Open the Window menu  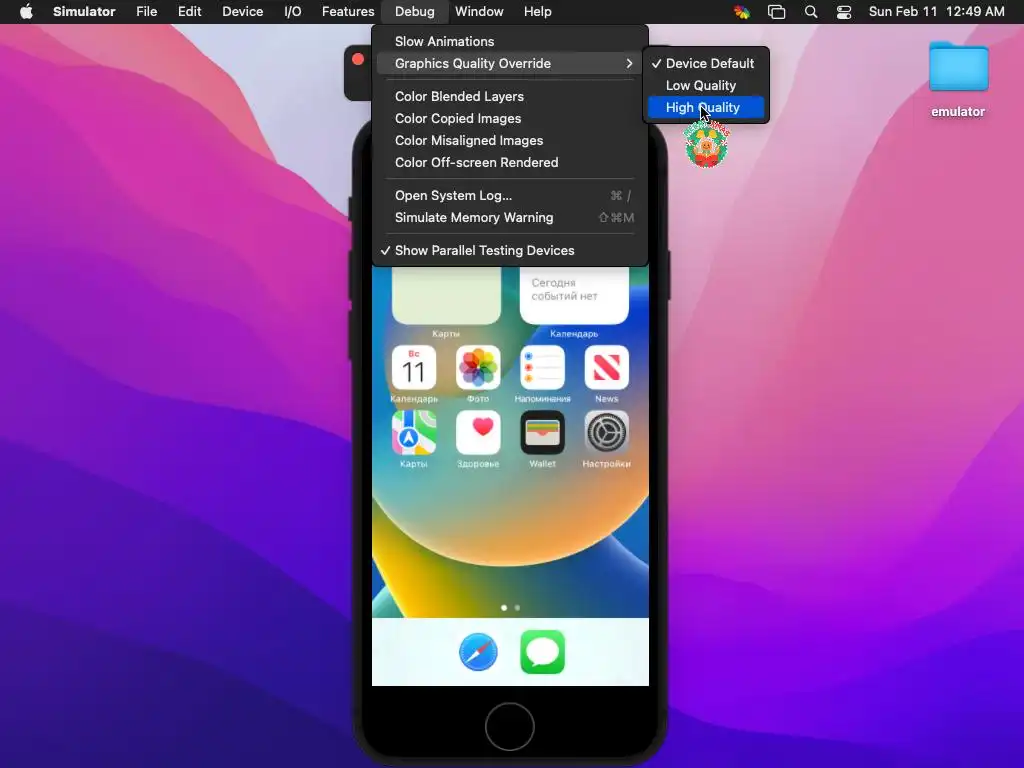pos(479,11)
